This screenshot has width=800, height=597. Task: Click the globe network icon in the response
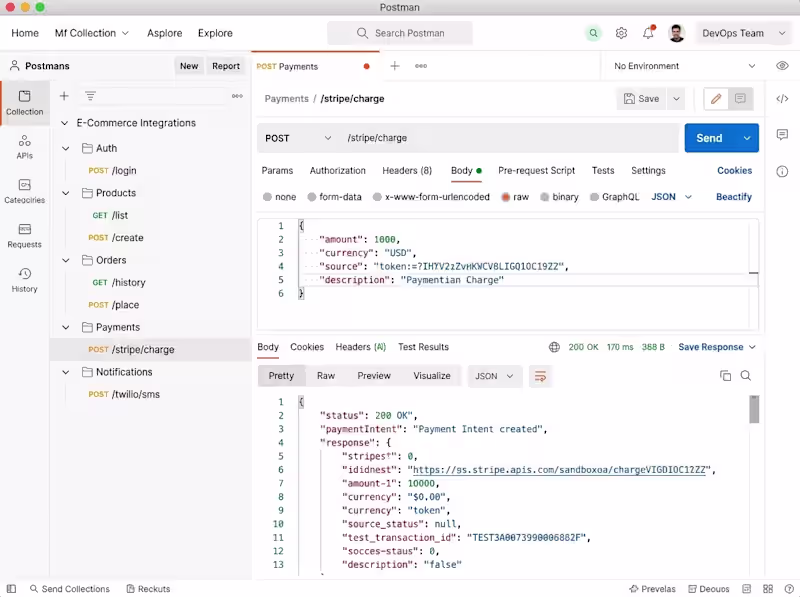[554, 347]
